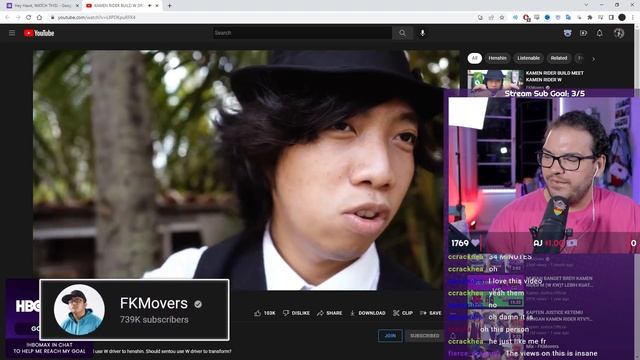This screenshot has width=640, height=360.
Task: Click the browser Home button
Action: (x=39, y=18)
